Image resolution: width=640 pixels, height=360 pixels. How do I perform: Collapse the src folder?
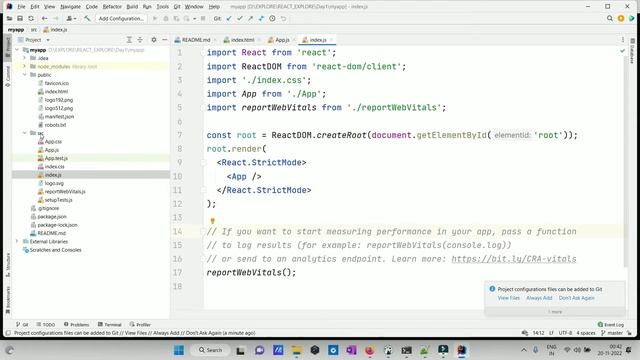tap(24, 133)
